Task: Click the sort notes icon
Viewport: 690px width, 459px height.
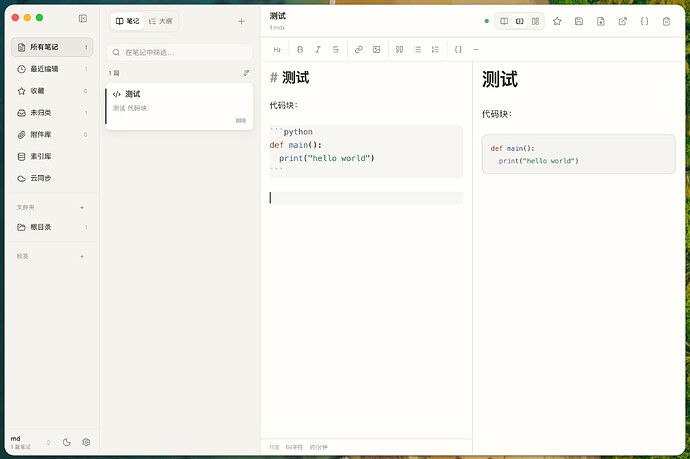Action: click(x=246, y=73)
